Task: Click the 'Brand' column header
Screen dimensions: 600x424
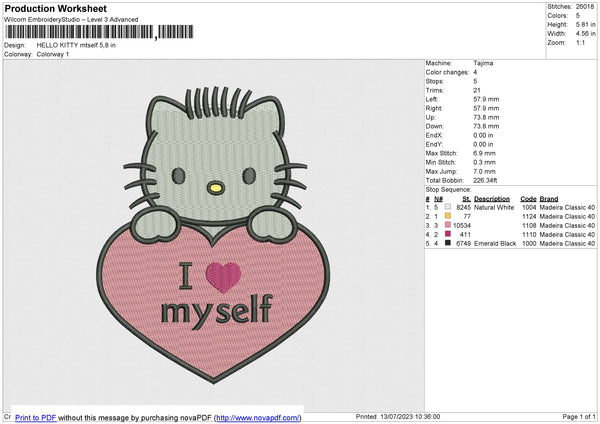Action: (x=549, y=199)
